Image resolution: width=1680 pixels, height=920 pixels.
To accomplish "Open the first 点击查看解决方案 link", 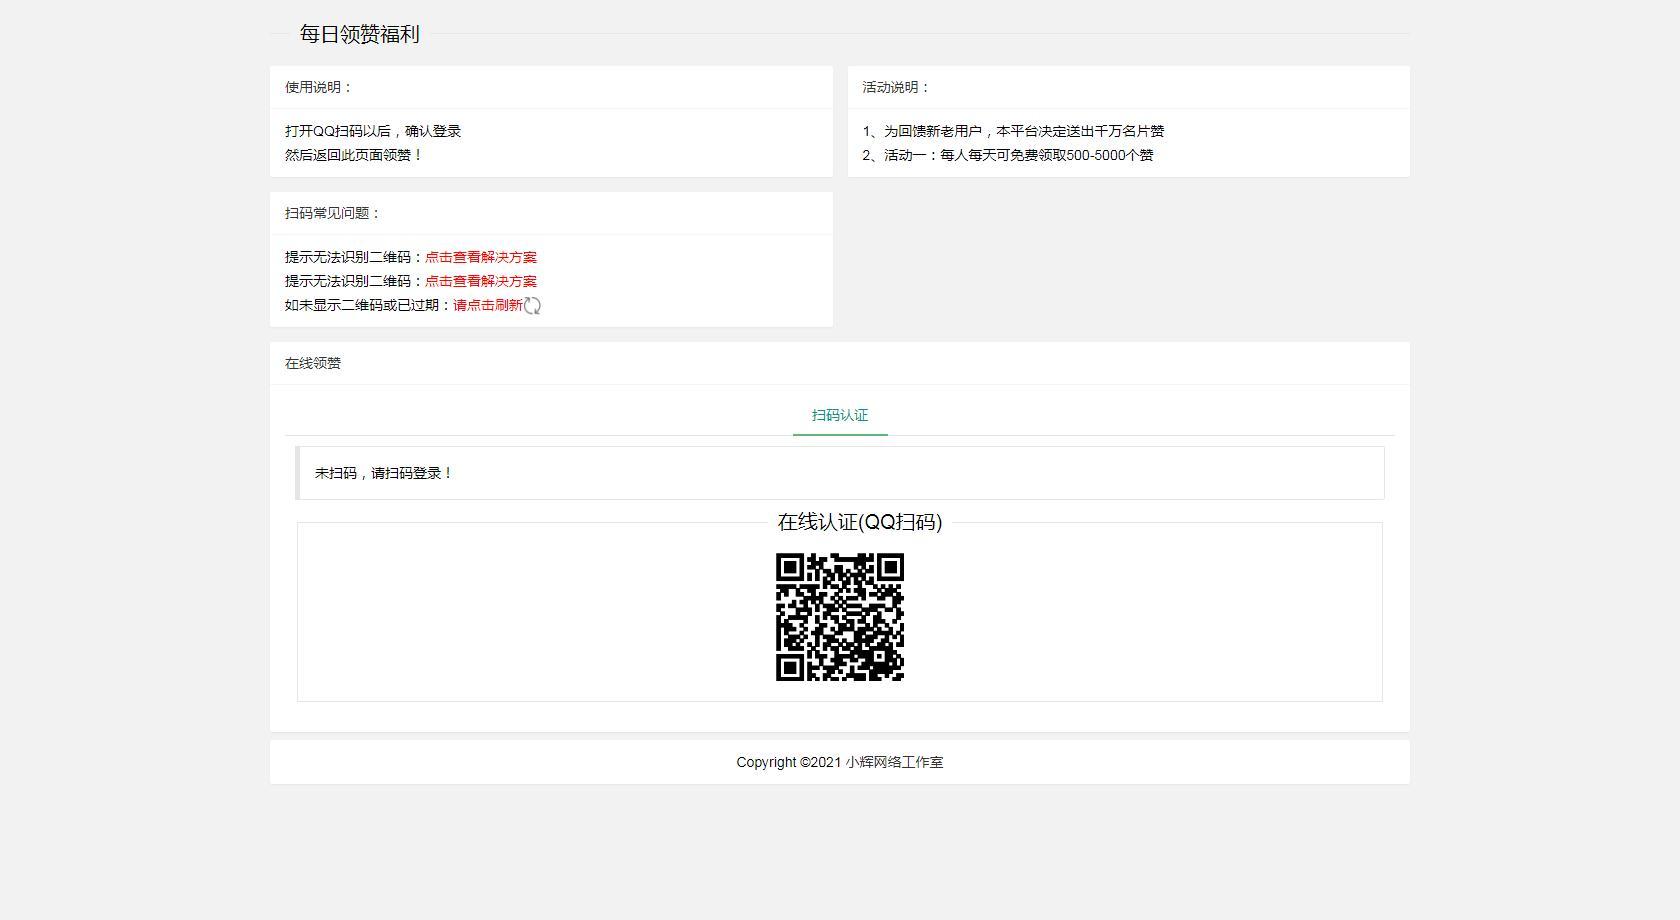I will pos(481,257).
